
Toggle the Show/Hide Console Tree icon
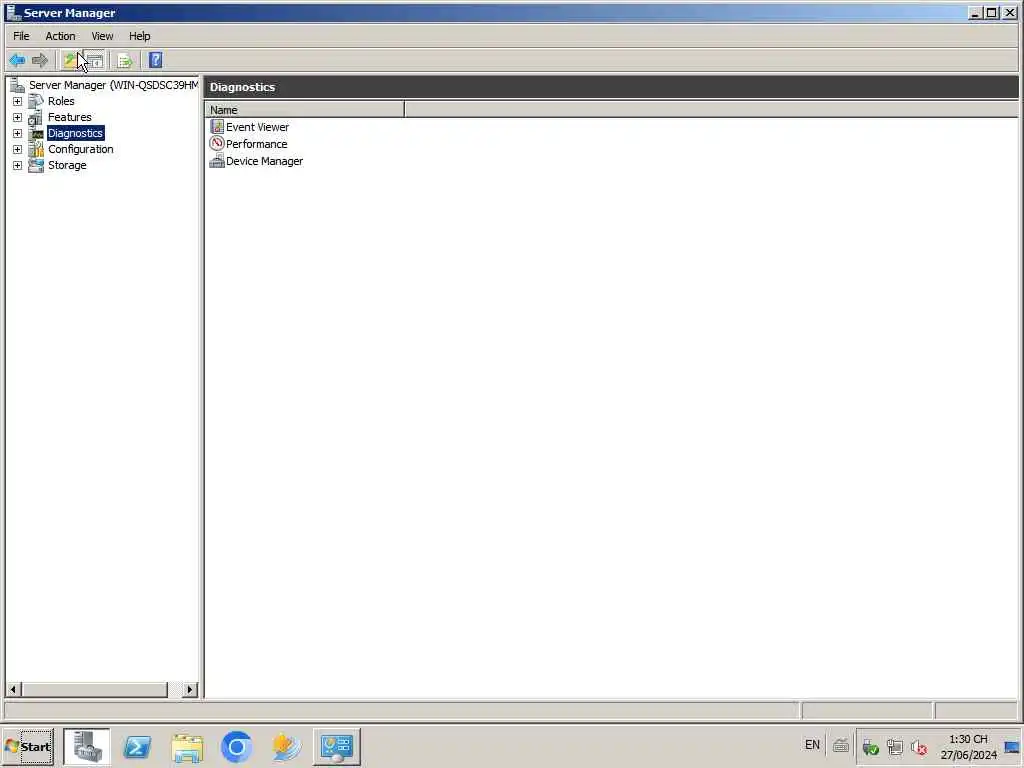tap(95, 61)
